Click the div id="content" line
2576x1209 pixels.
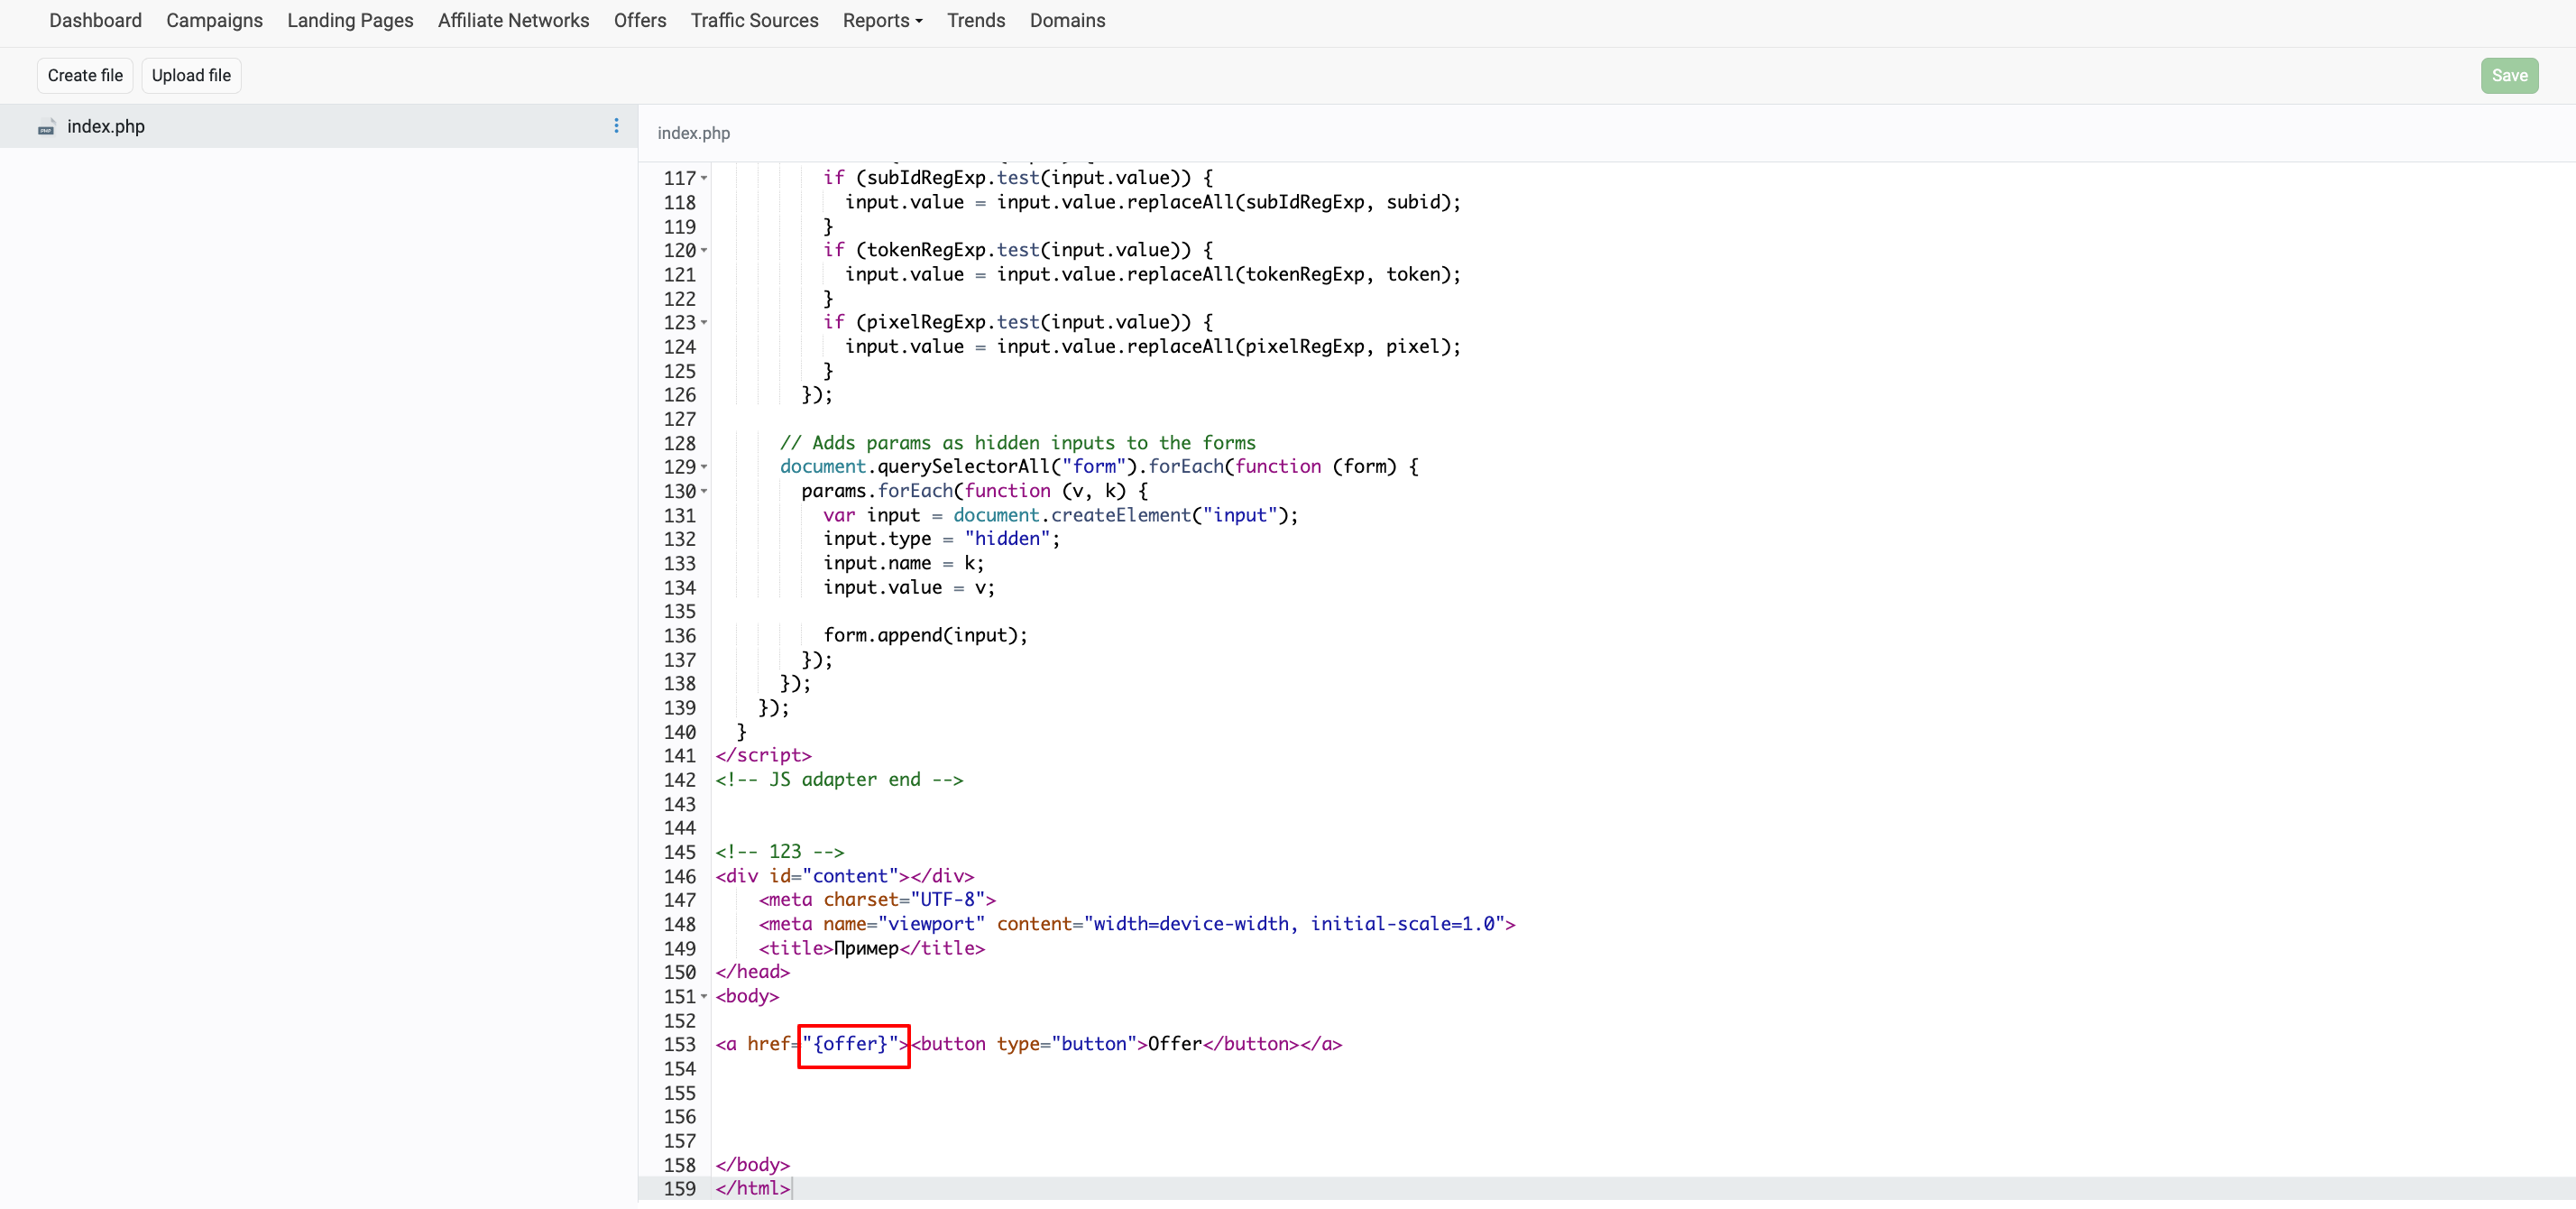[844, 876]
